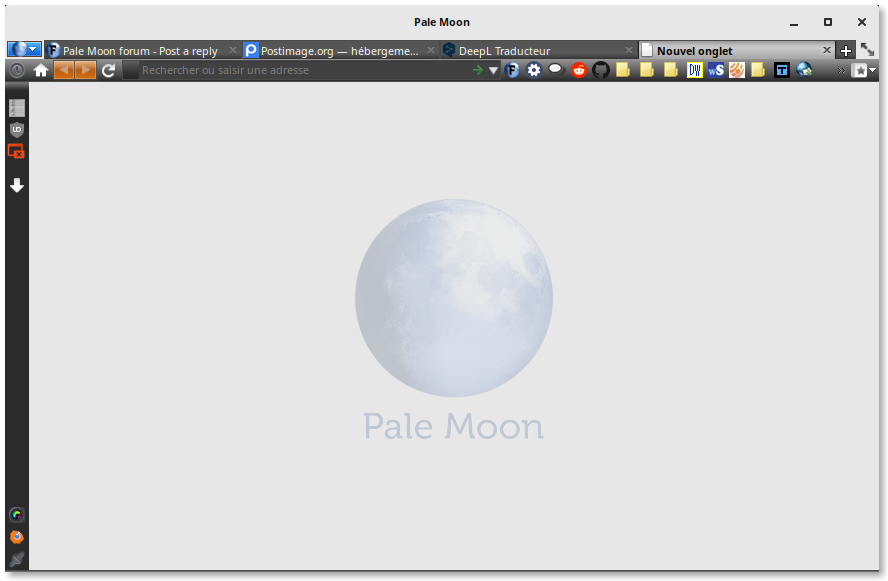Select the Nouvel onglet tab
The width and height of the screenshot is (888, 581).
737,50
